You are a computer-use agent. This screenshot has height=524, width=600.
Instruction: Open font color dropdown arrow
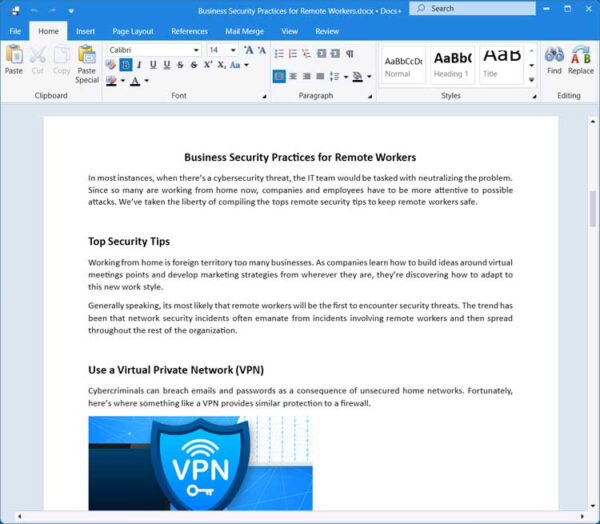[147, 81]
